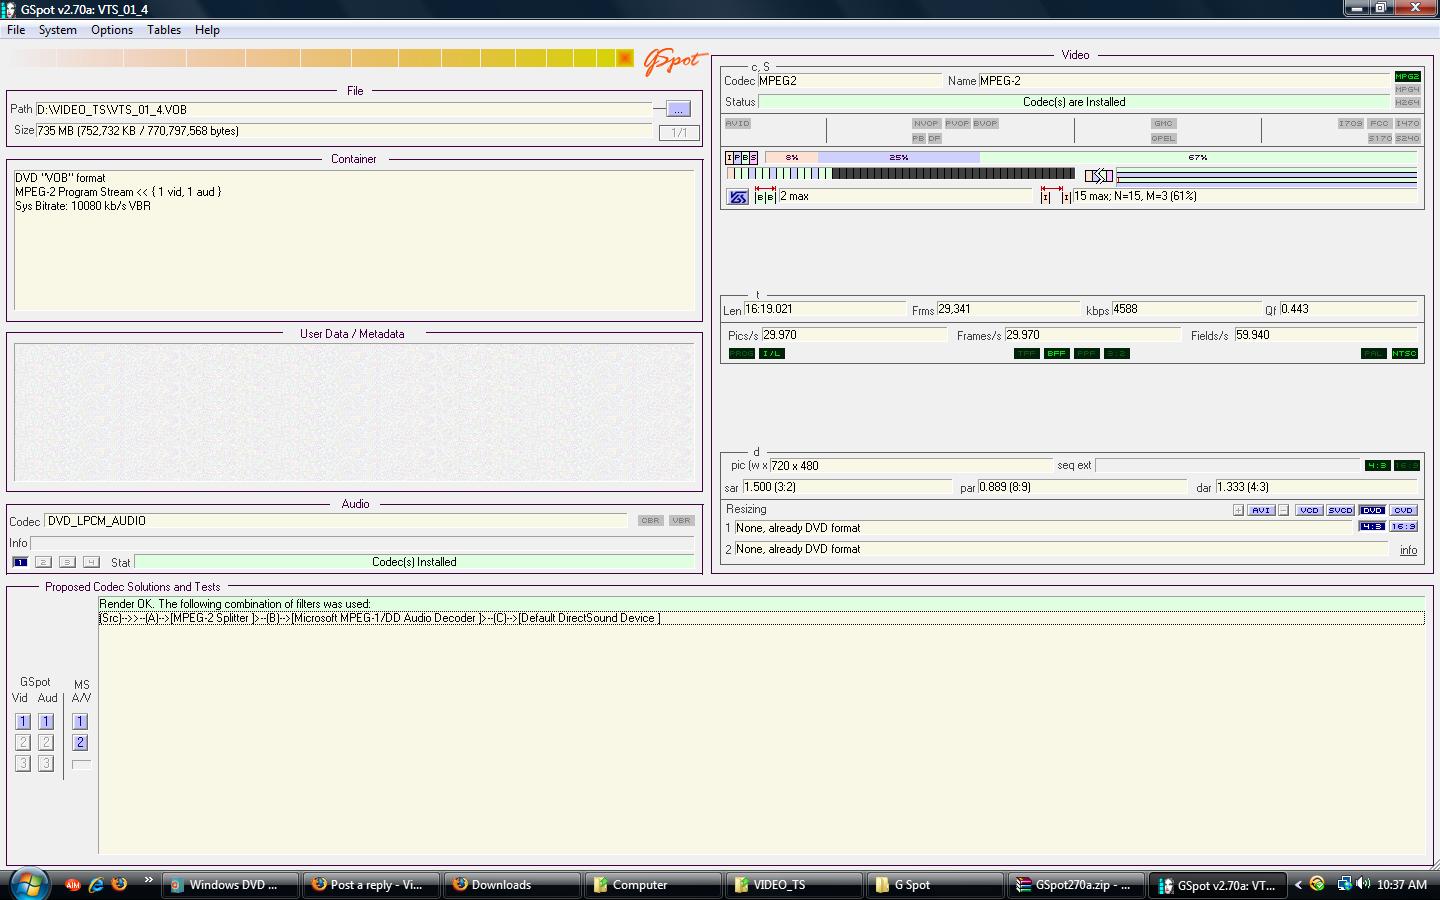The image size is (1440, 900).
Task: Select the AVI resizing target
Action: 1261,510
